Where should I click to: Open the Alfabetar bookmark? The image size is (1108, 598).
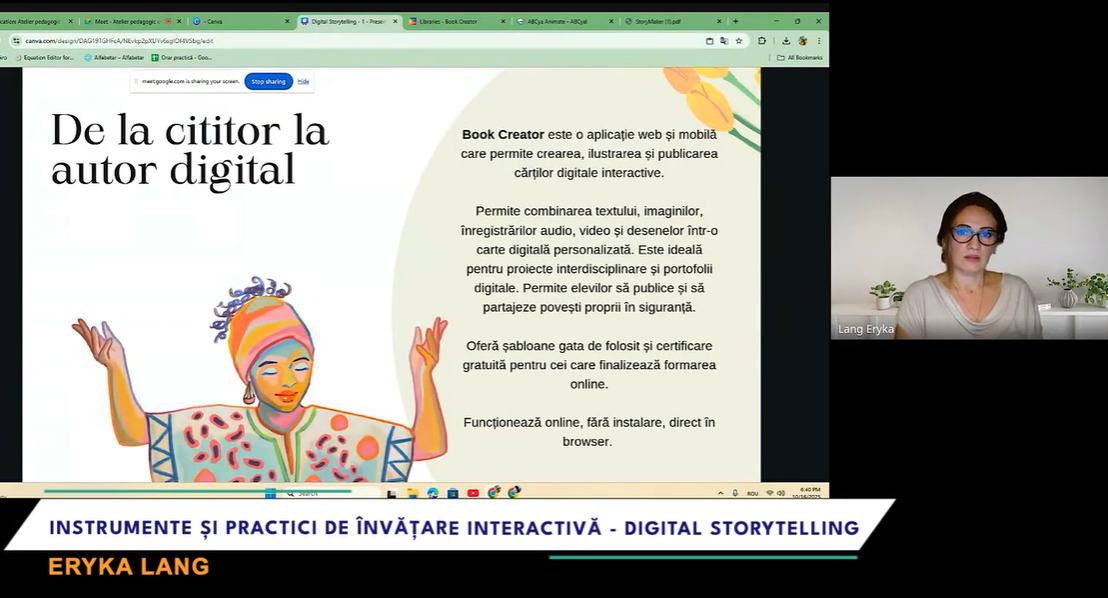114,57
